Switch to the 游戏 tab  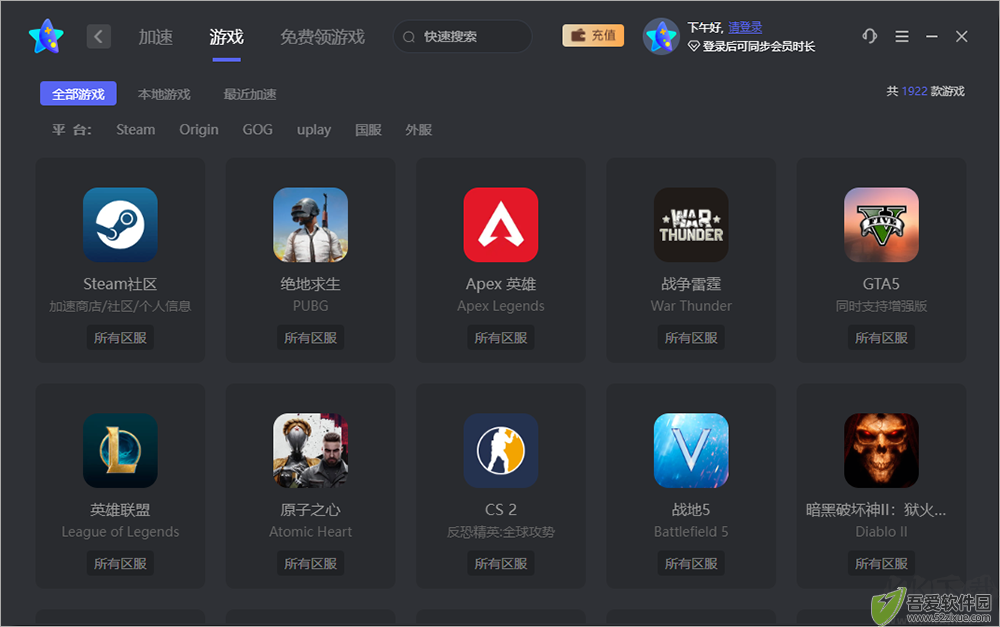pyautogui.click(x=226, y=37)
